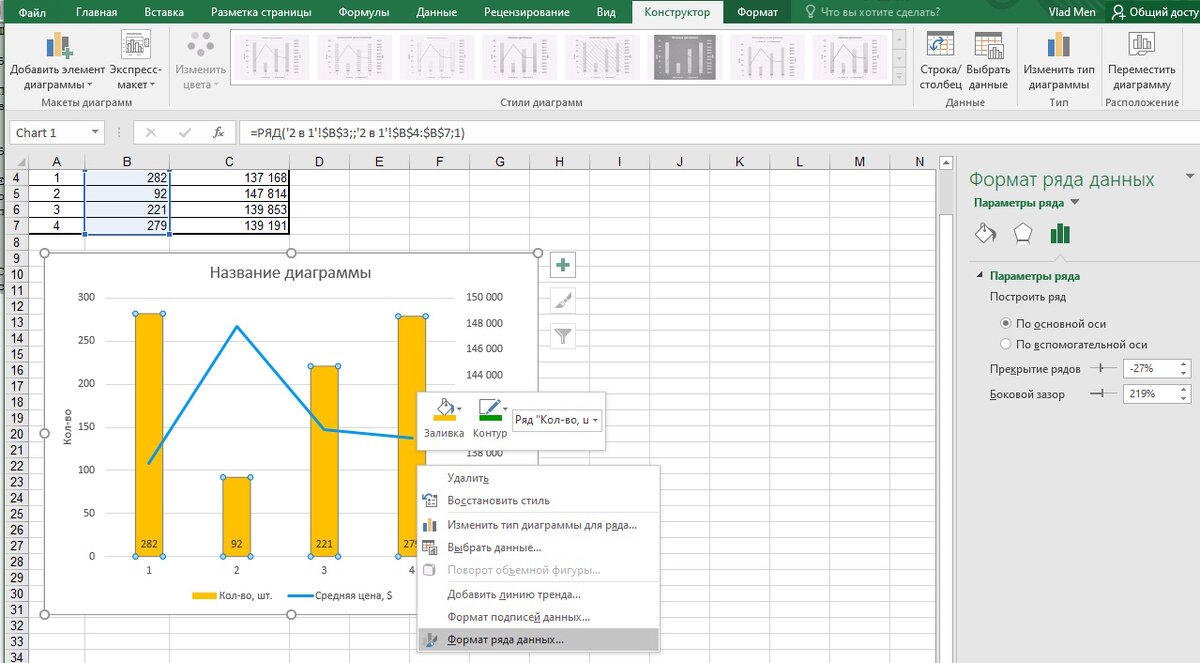Click Select Data icon (Выбрать данные) in ribbon

click(988, 45)
